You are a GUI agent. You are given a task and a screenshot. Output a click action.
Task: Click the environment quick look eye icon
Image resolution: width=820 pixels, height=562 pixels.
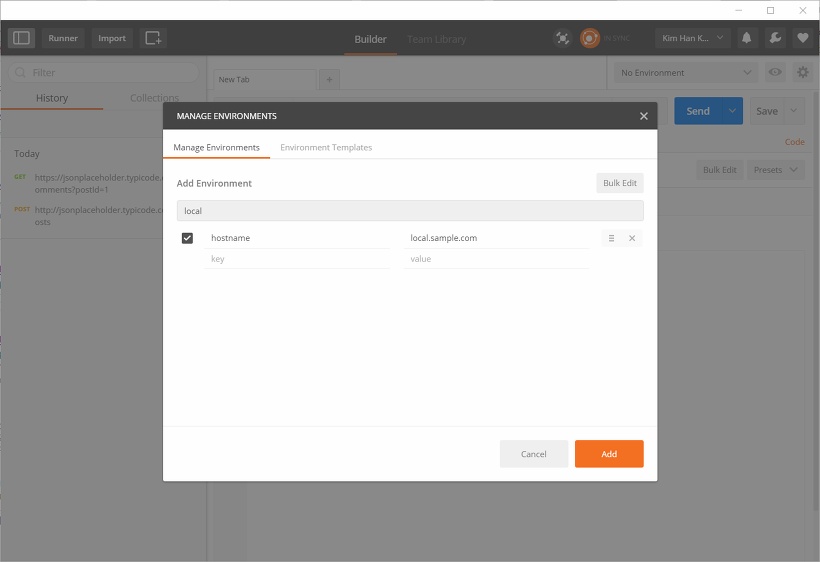775,72
